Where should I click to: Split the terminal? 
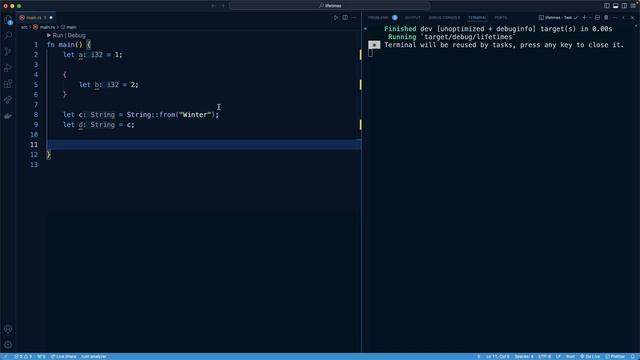coord(598,18)
